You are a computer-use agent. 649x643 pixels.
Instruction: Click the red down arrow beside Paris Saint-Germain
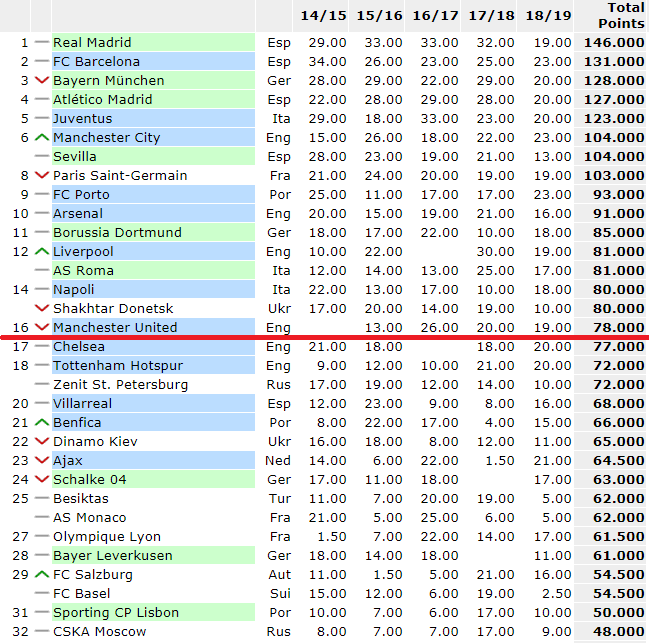(x=42, y=175)
